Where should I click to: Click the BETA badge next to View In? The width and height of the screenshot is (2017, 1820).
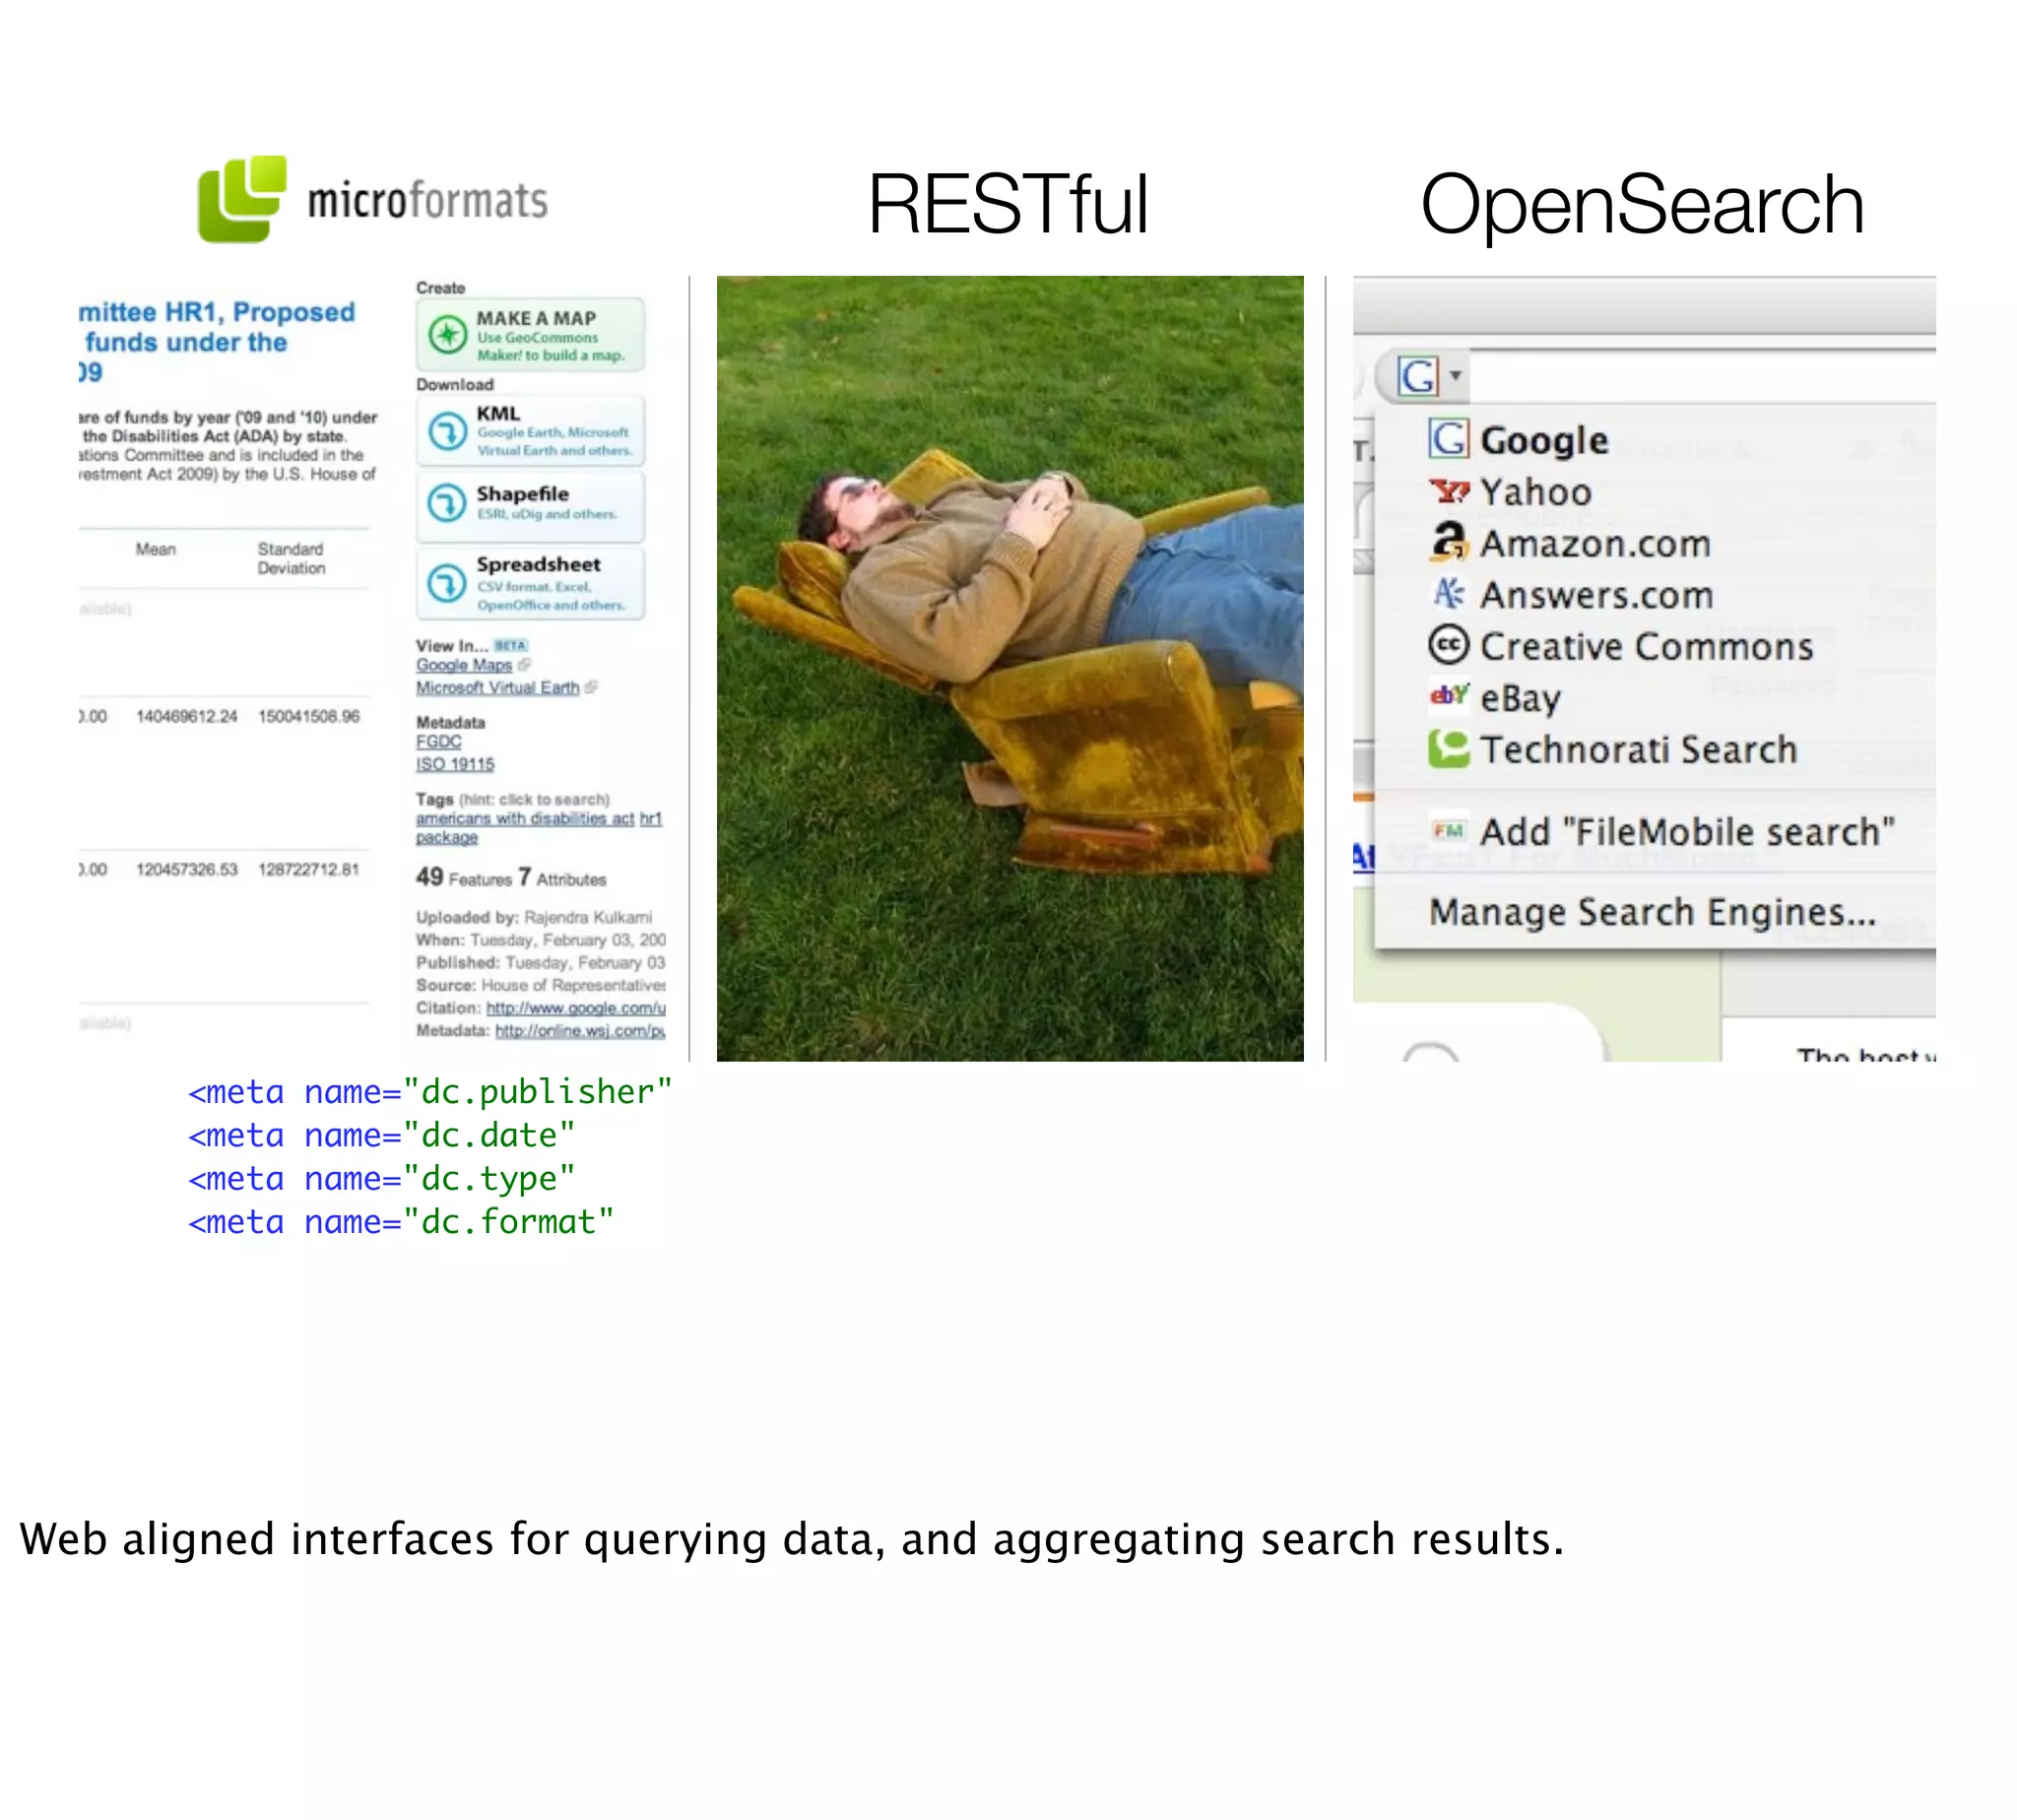click(511, 645)
